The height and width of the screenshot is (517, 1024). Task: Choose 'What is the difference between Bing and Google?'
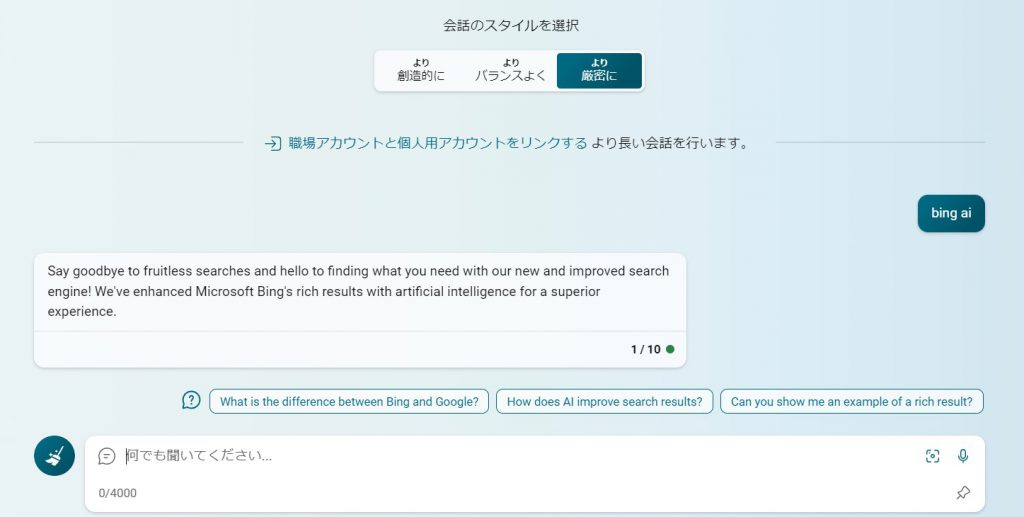[349, 402]
